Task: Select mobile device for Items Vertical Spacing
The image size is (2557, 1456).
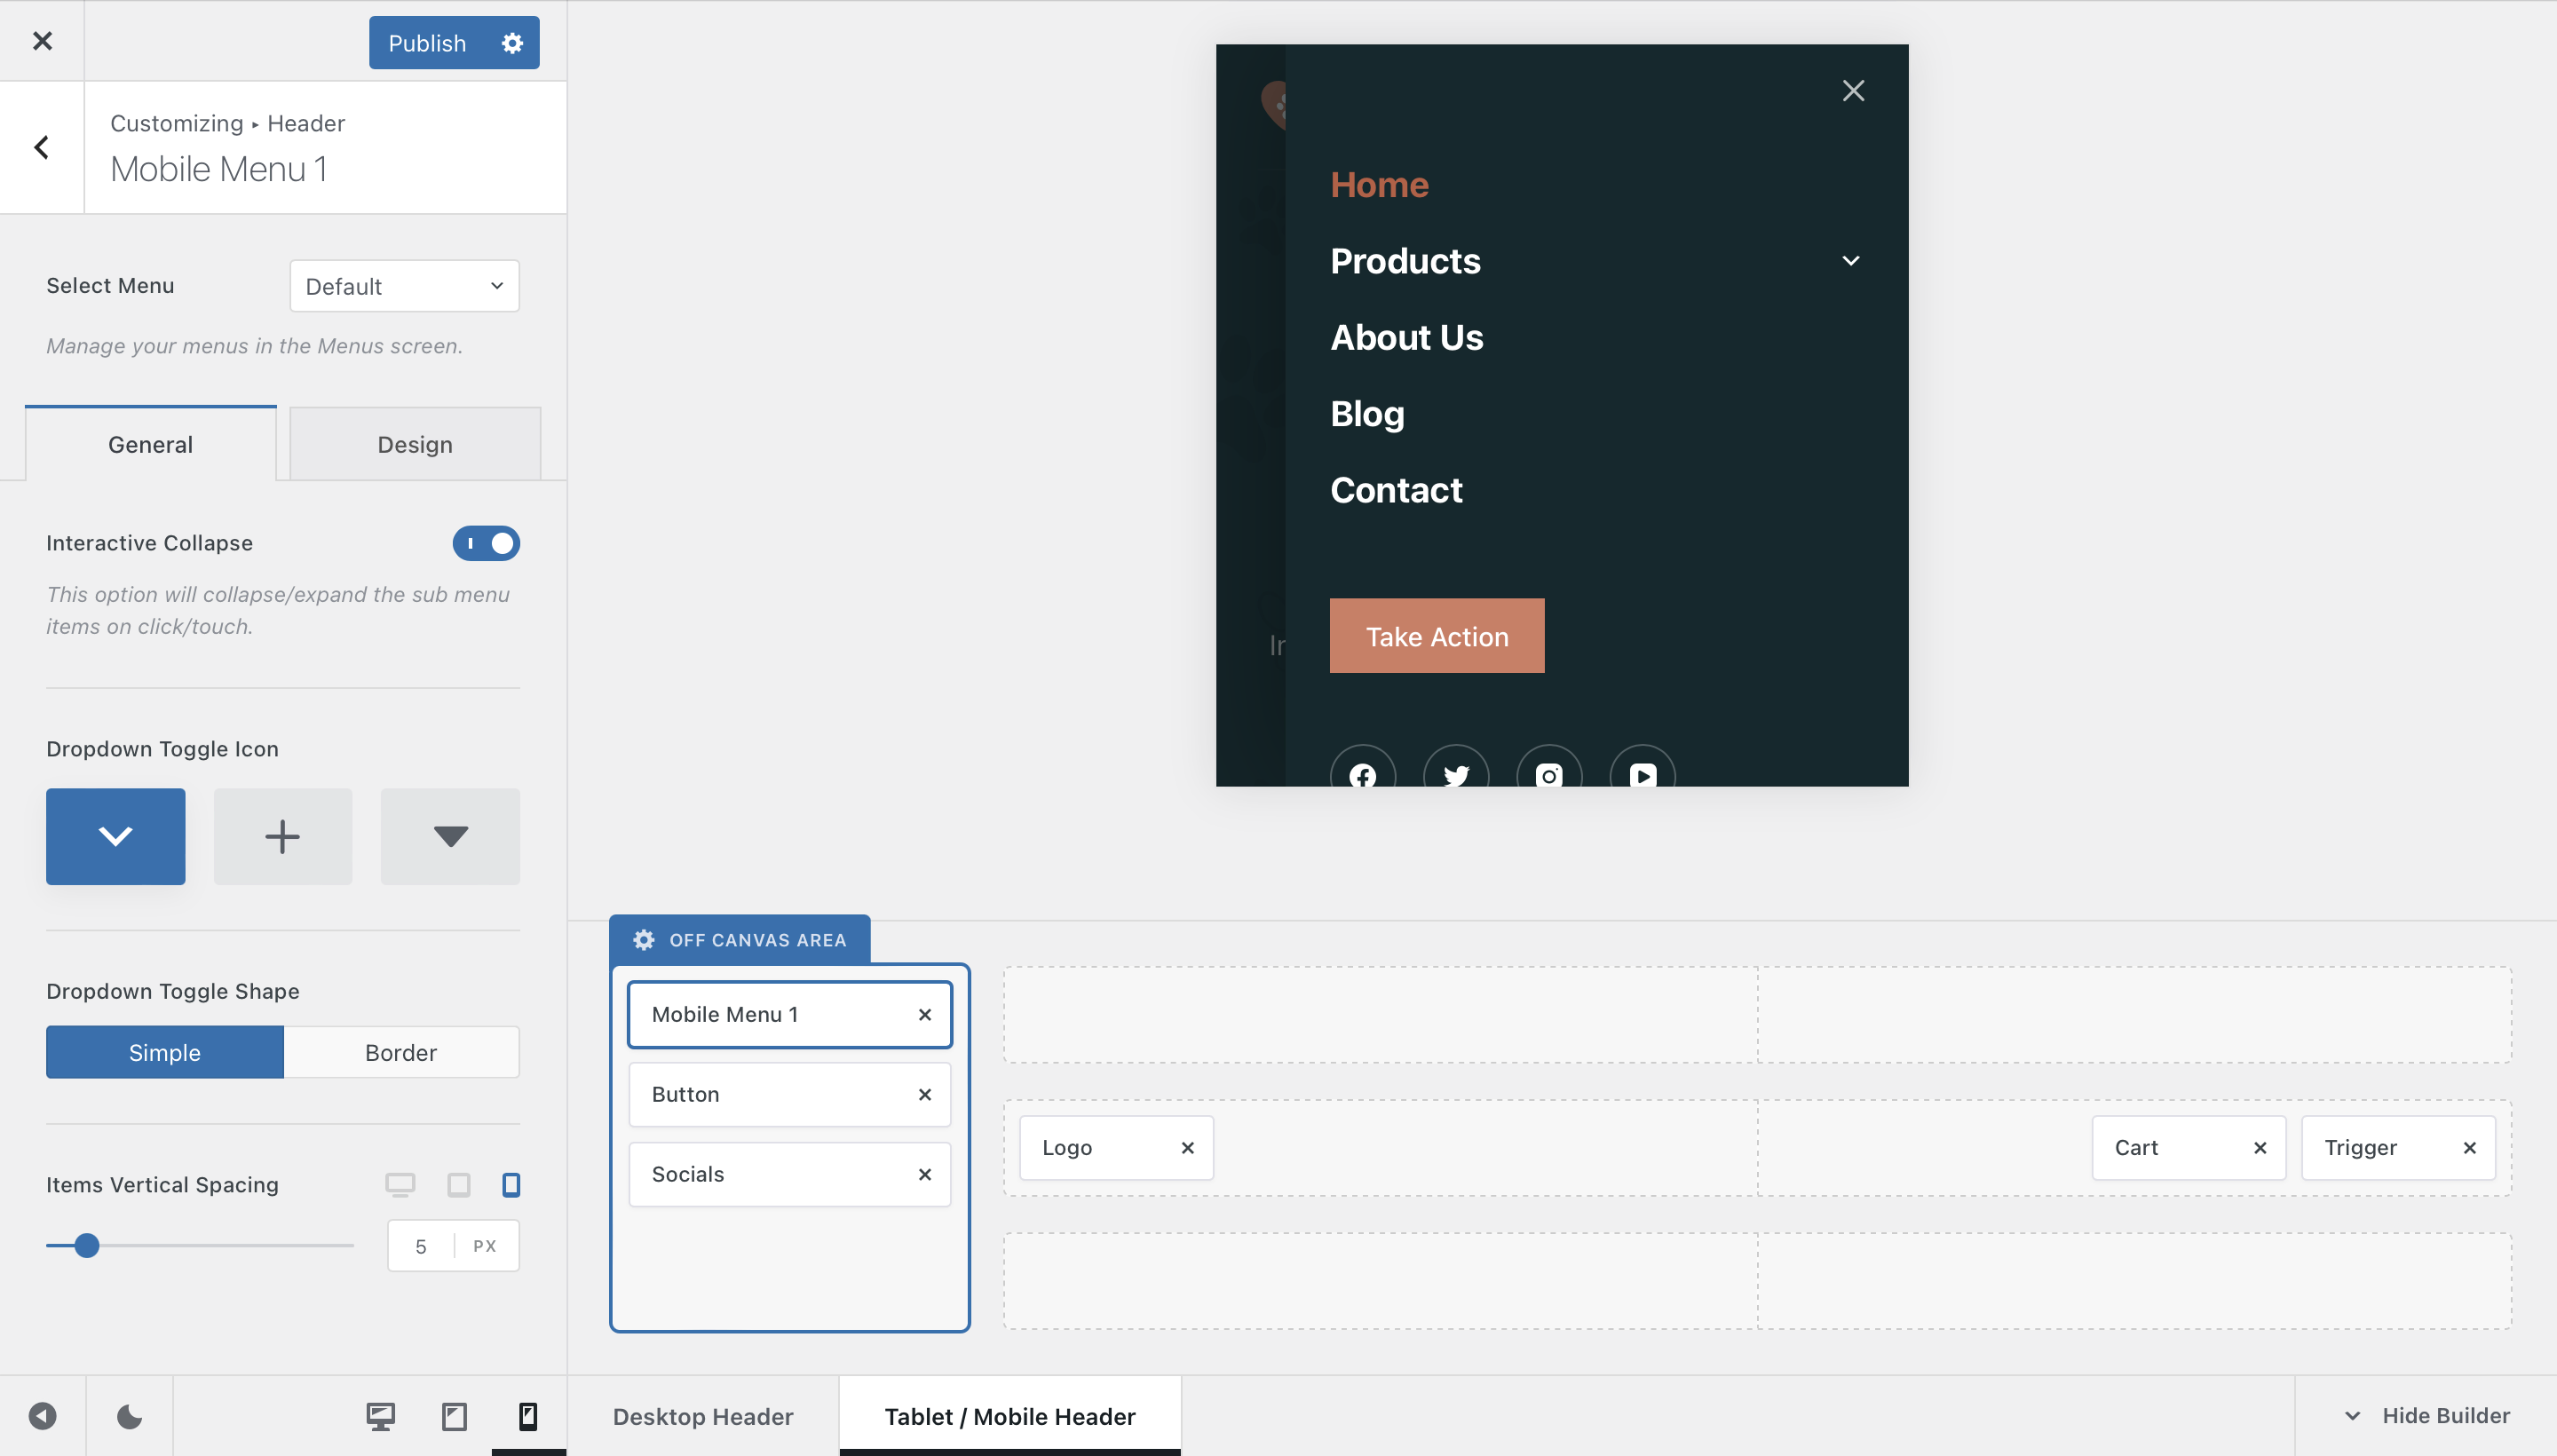Action: (511, 1185)
